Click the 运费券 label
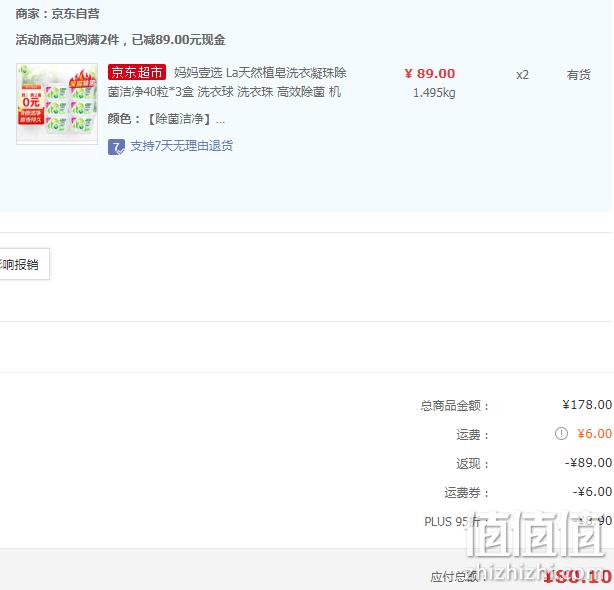This screenshot has height=590, width=614. point(466,493)
